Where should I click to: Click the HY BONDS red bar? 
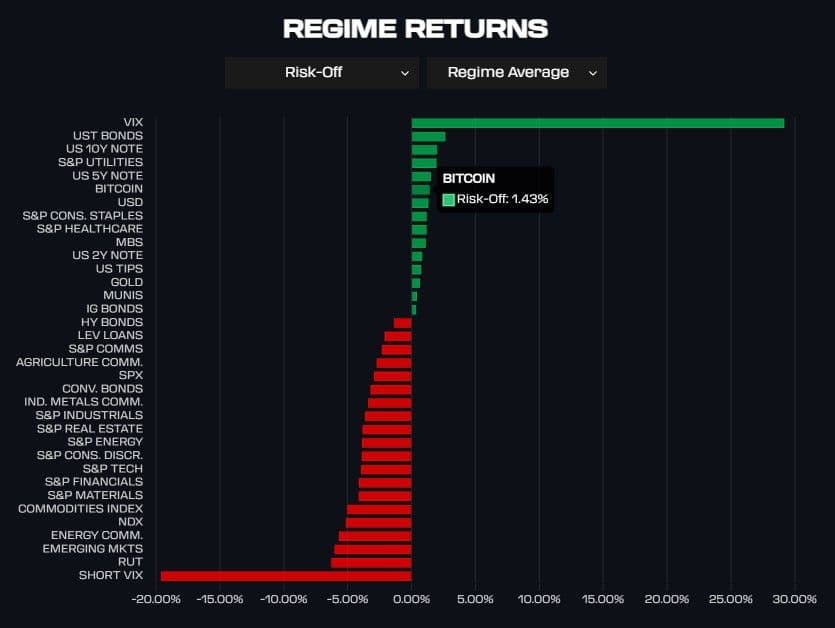click(x=402, y=323)
